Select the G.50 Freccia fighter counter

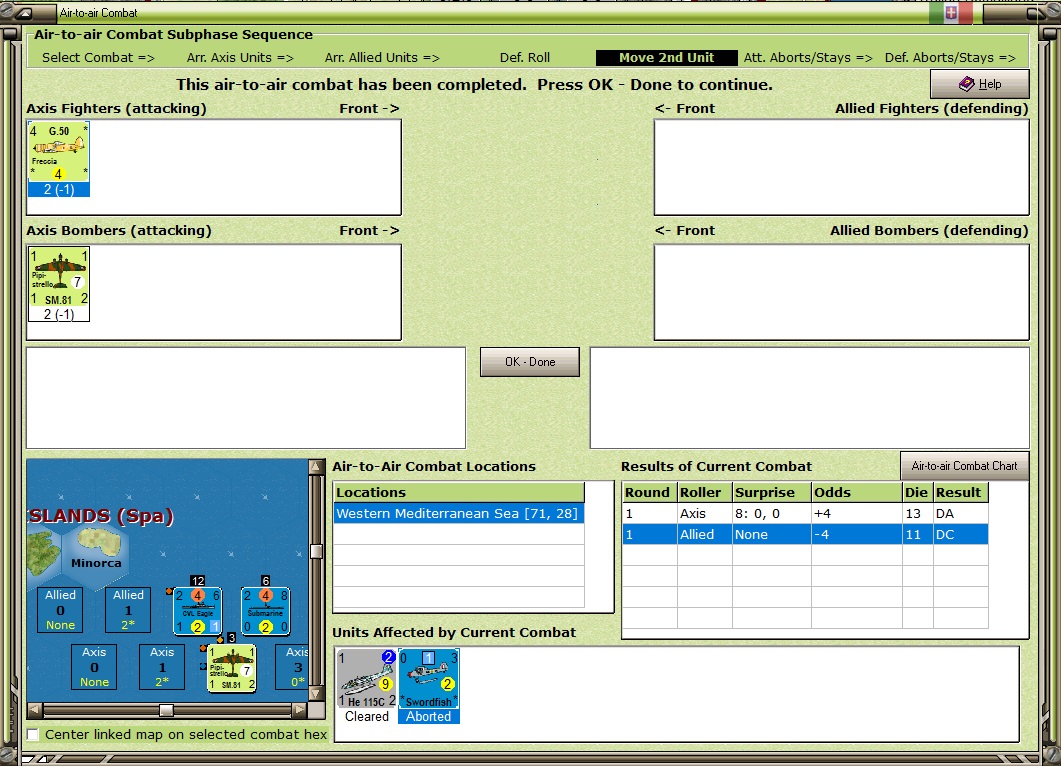[x=59, y=159]
